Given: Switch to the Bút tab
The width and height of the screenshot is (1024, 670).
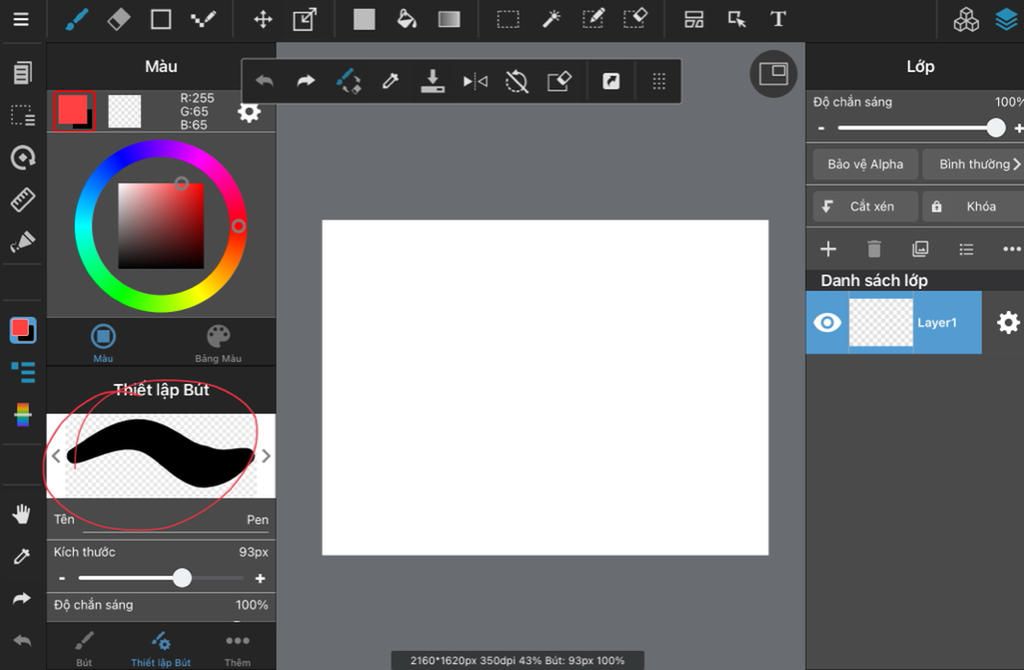Looking at the screenshot, I should (x=84, y=648).
